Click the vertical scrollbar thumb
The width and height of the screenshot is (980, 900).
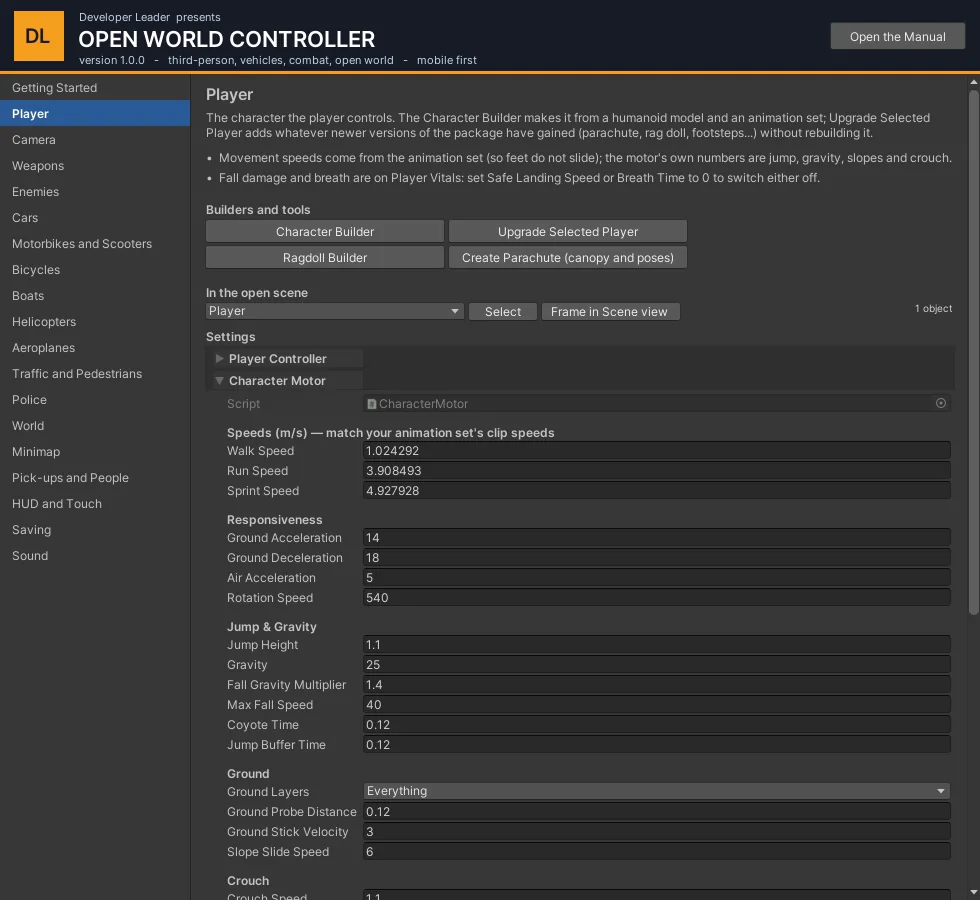point(974,353)
